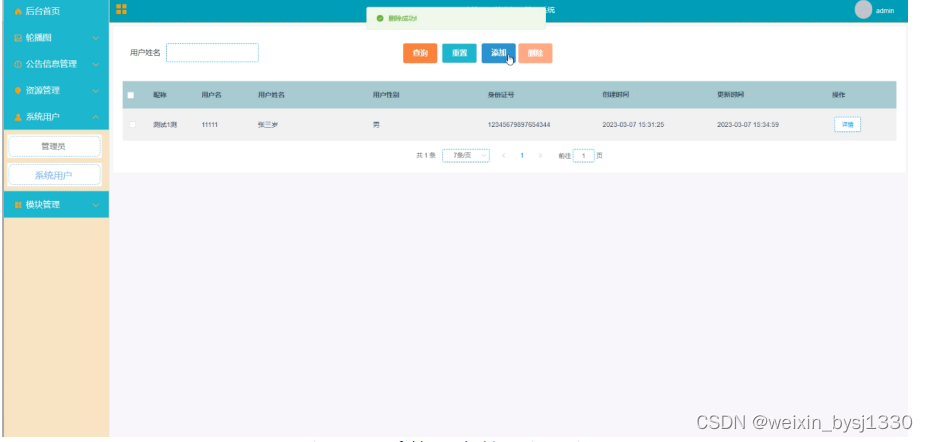Click the ID cell 12345679897654344
928x442 pixels.
pos(519,125)
